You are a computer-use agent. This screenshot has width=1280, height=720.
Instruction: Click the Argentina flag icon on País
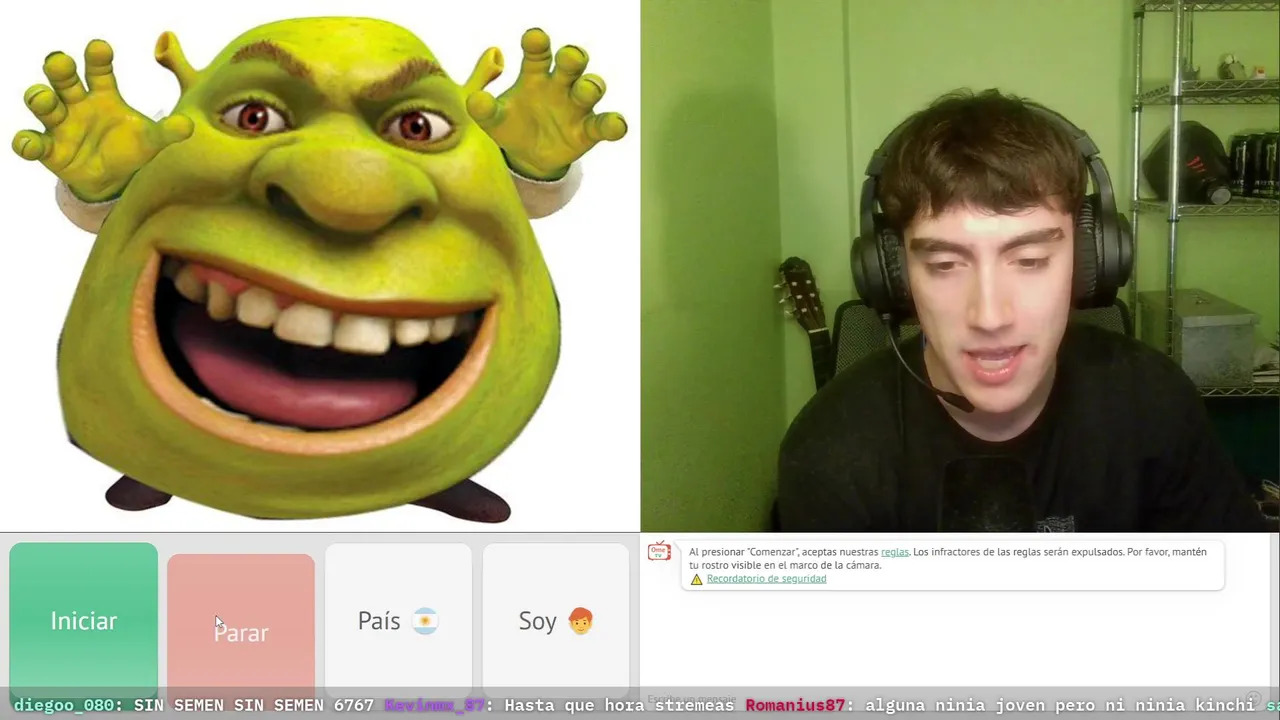point(425,621)
